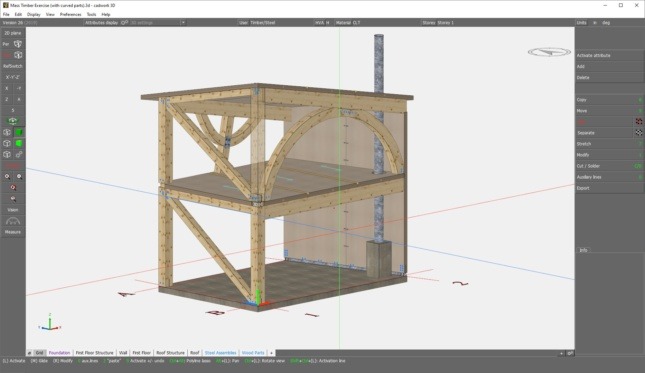Click the red-dotted icon above Separate
This screenshot has width=645, height=373.
tap(638, 122)
